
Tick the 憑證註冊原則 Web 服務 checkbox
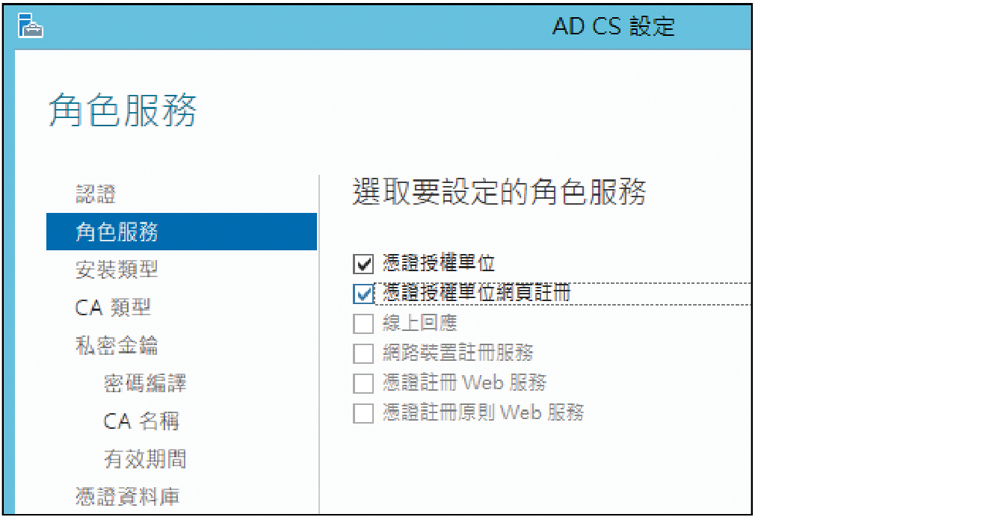pos(363,413)
